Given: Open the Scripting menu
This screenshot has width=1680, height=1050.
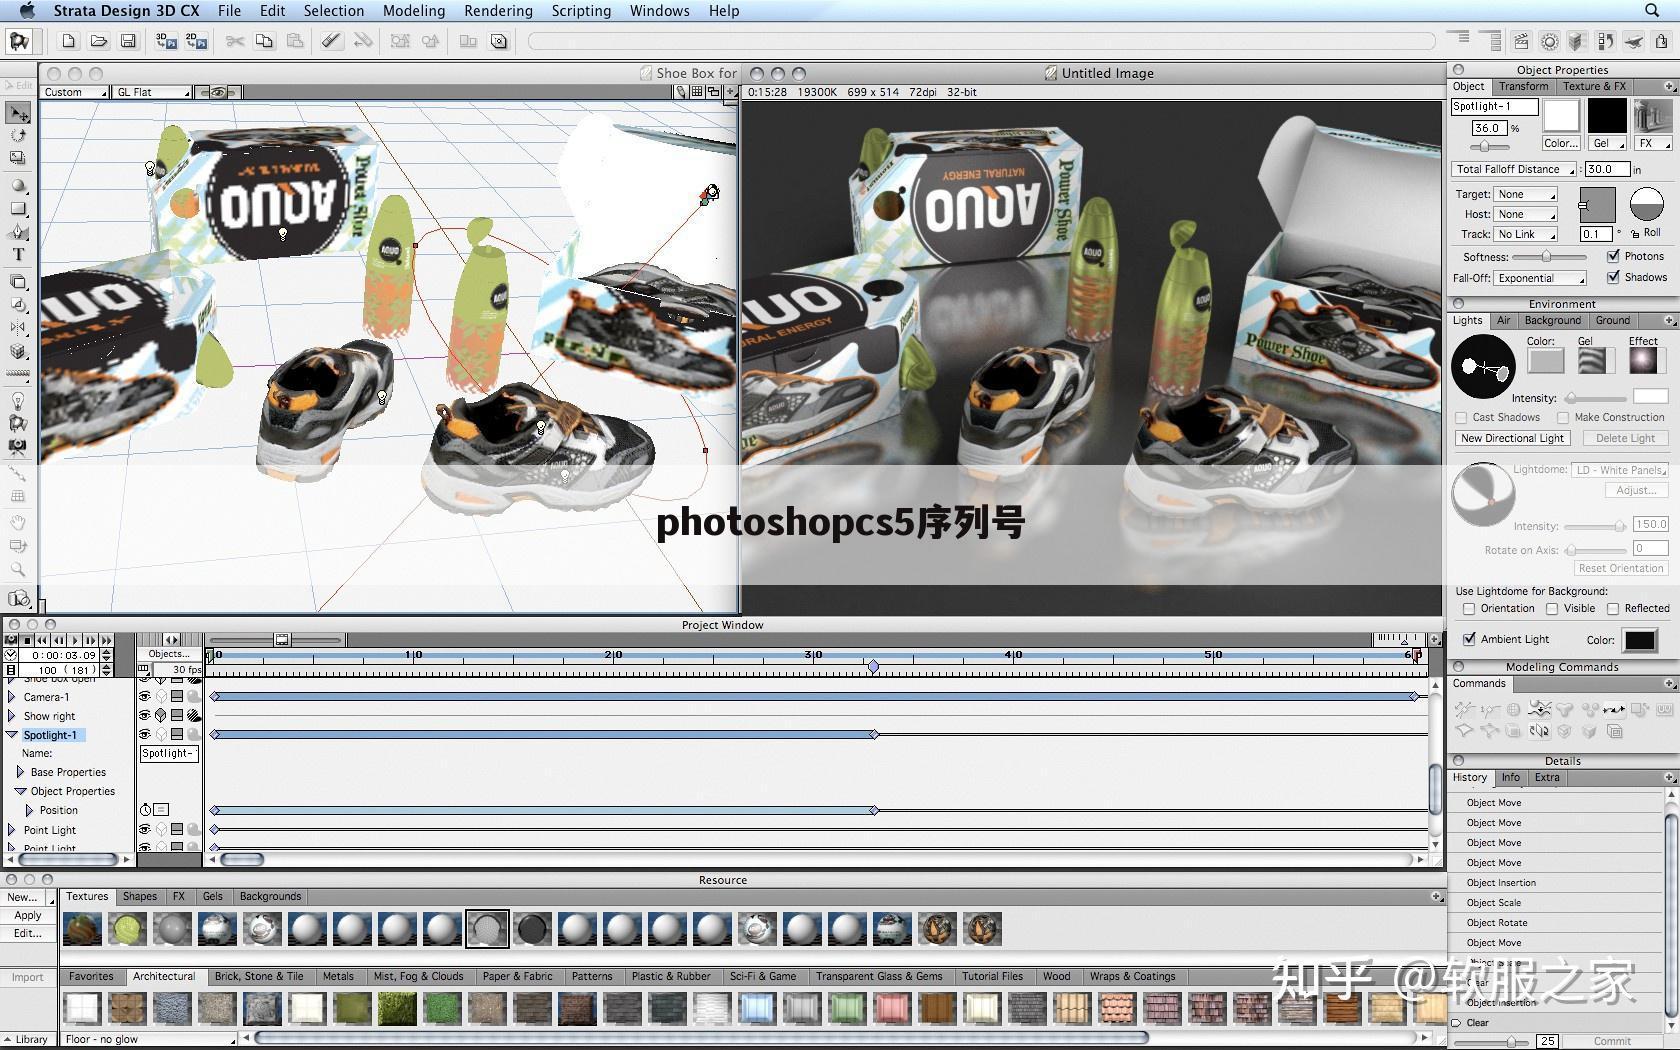Looking at the screenshot, I should (x=581, y=11).
